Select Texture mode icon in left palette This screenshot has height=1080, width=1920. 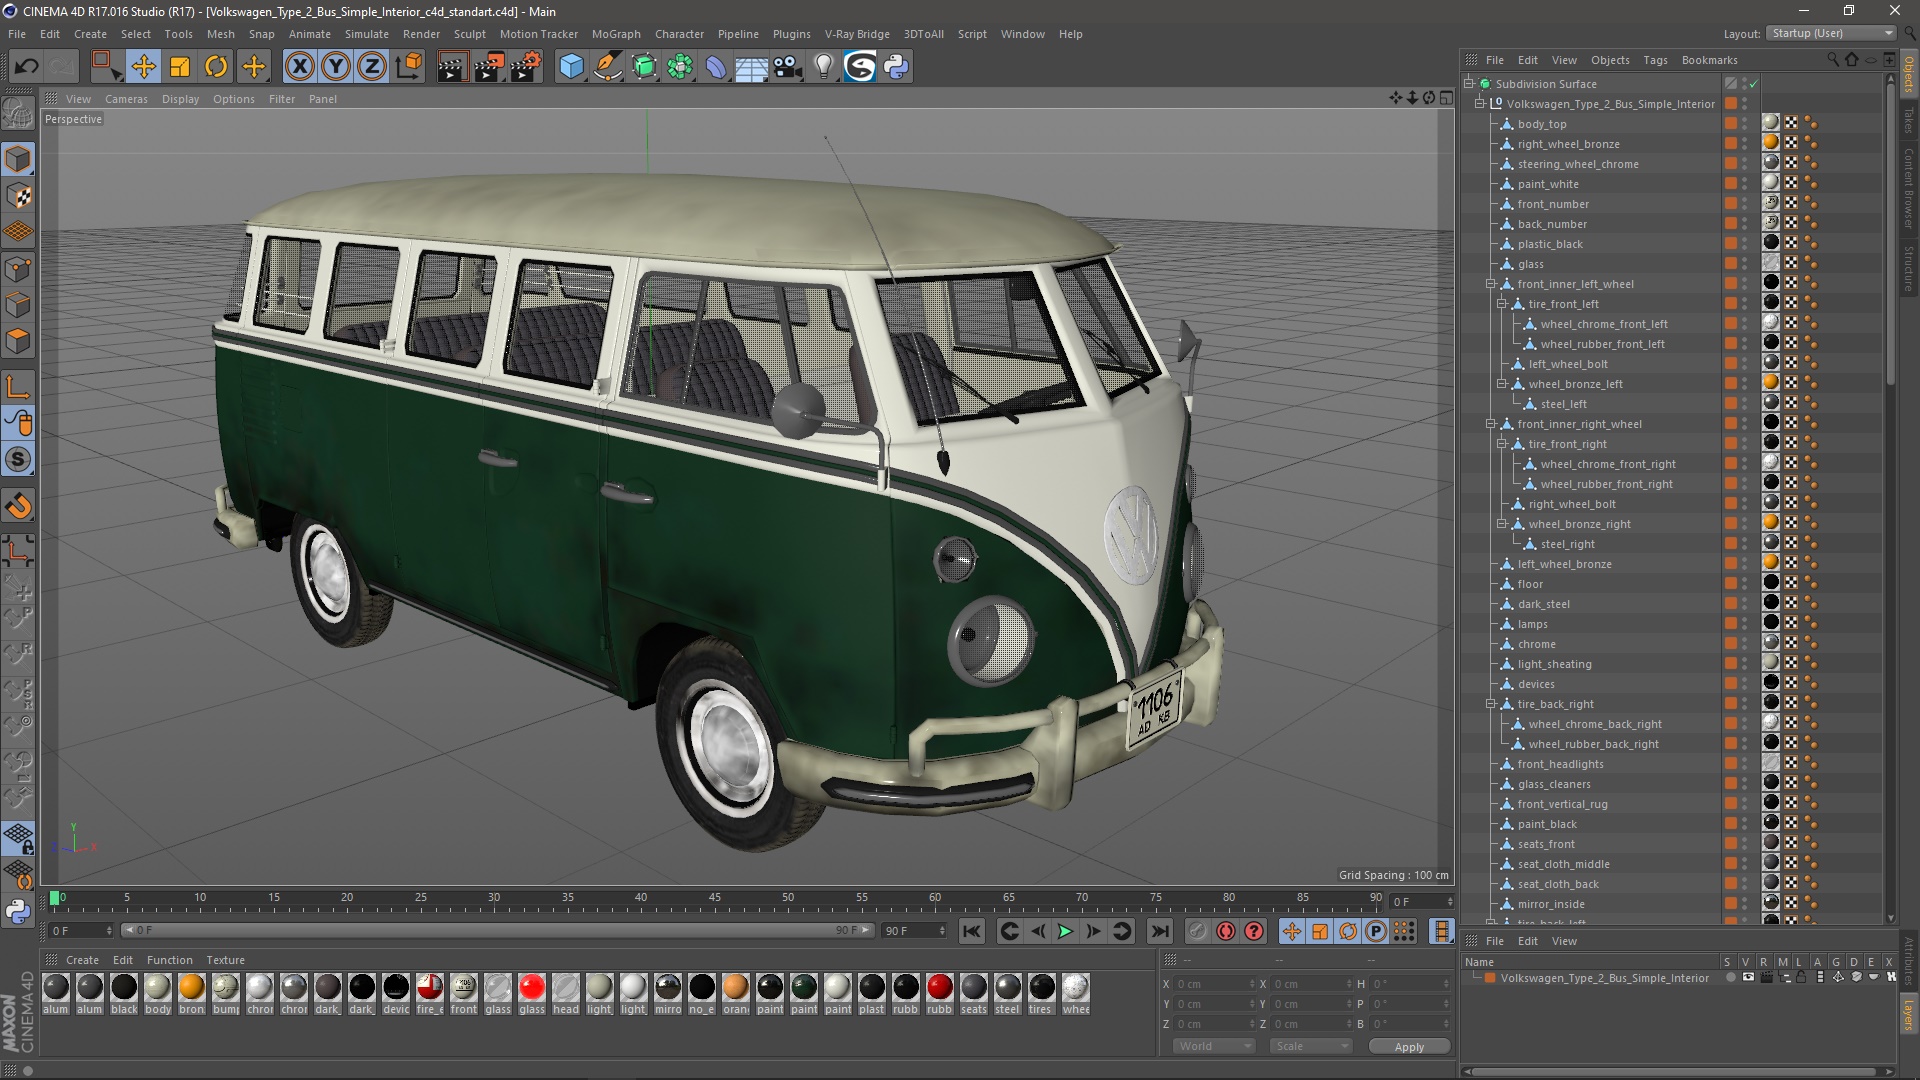point(18,196)
